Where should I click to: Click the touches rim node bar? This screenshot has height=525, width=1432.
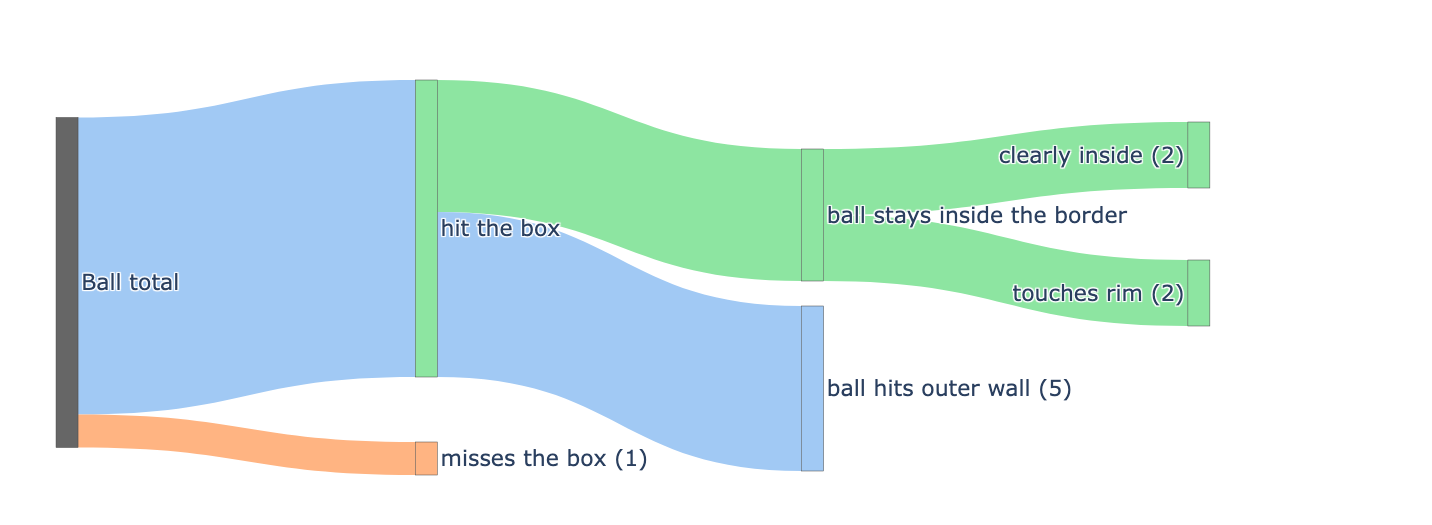pos(1198,293)
